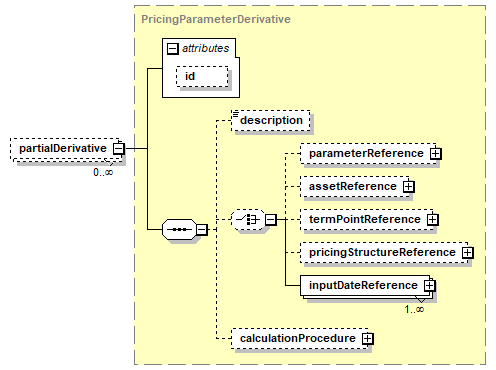Expand the calculationProcedure element

(x=367, y=339)
